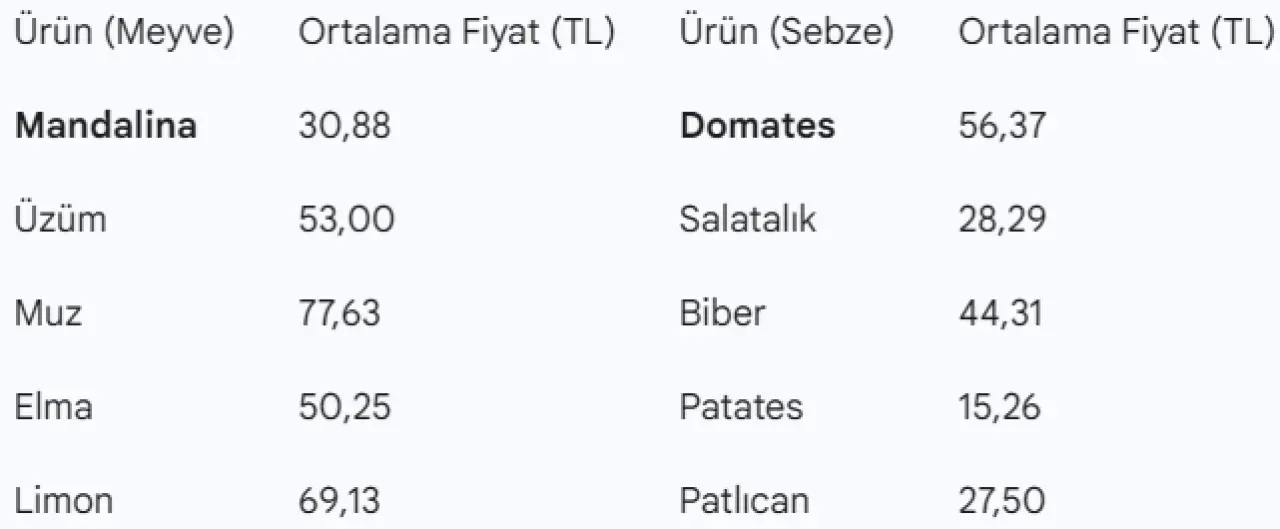Select the Domates cell
This screenshot has height=529, width=1280.
(x=757, y=126)
